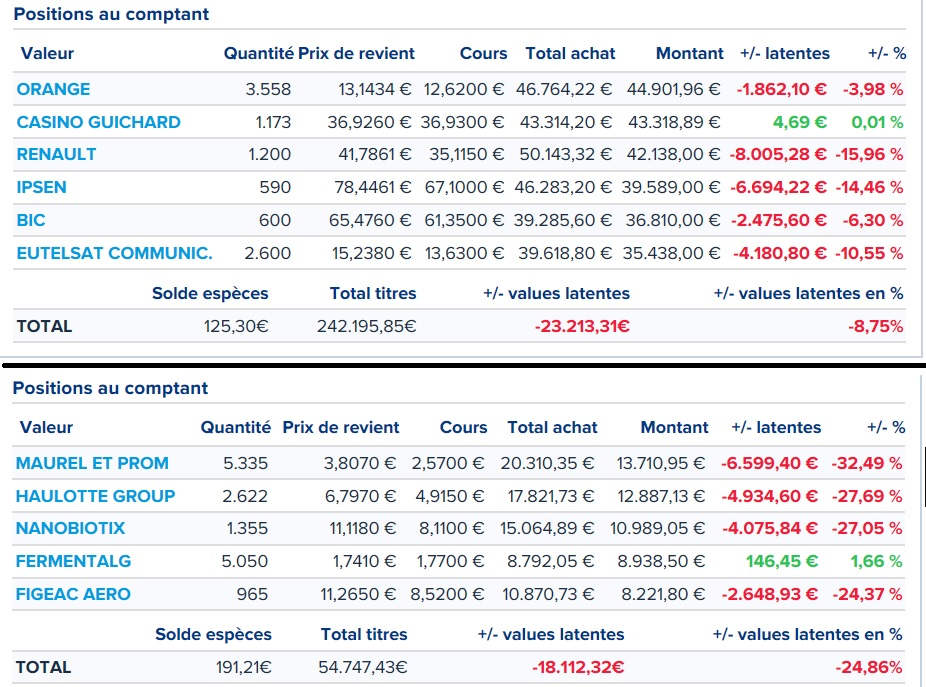Click first table cash balance 125,30€
Screen dimensions: 926x687
coord(236,326)
